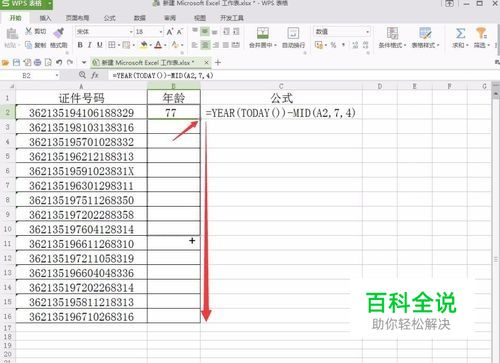Select cell with 36213519591023831X
The height and width of the screenshot is (363, 500).
(x=81, y=171)
